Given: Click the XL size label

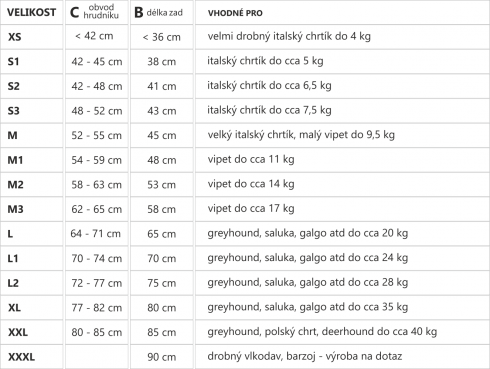Looking at the screenshot, I should pos(14,307).
